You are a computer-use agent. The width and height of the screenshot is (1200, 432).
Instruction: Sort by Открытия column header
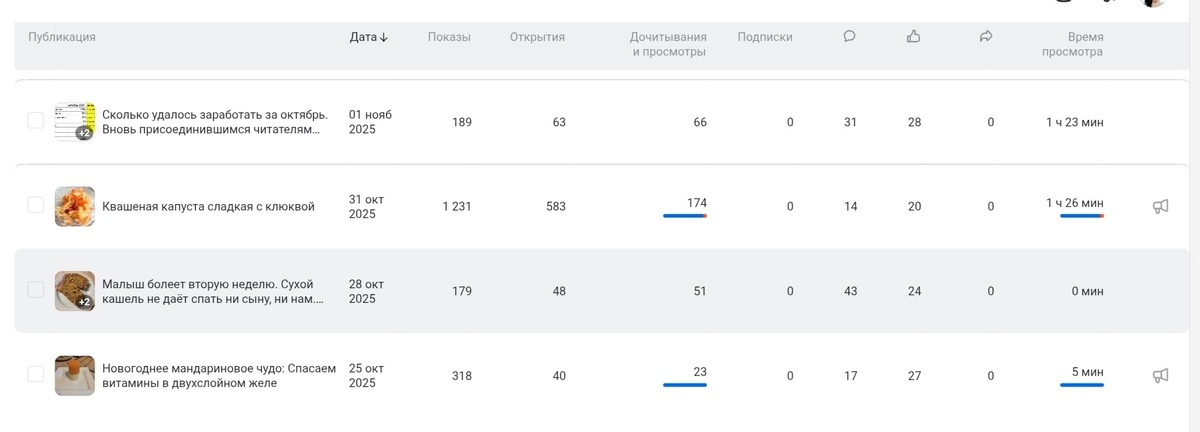pyautogui.click(x=537, y=37)
